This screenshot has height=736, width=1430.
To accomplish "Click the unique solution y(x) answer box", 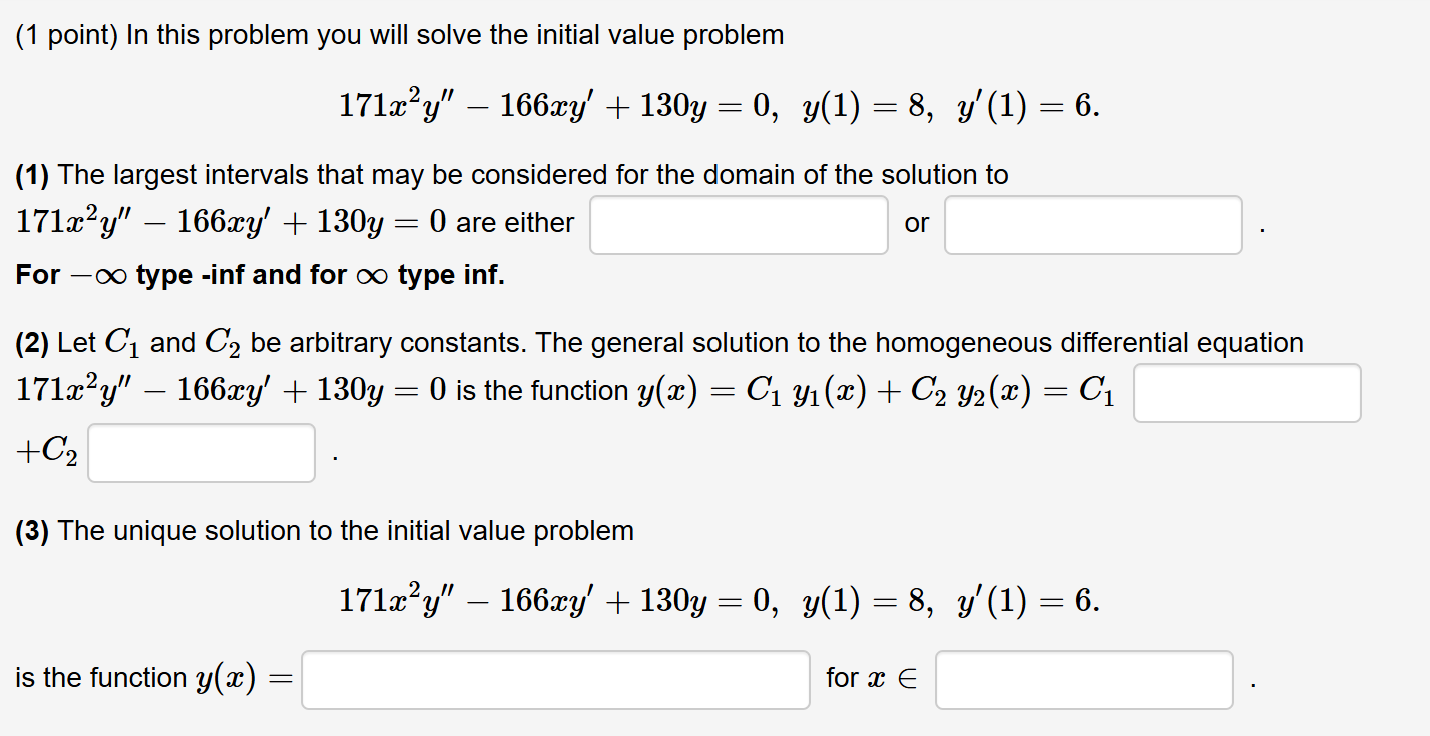I will (556, 680).
